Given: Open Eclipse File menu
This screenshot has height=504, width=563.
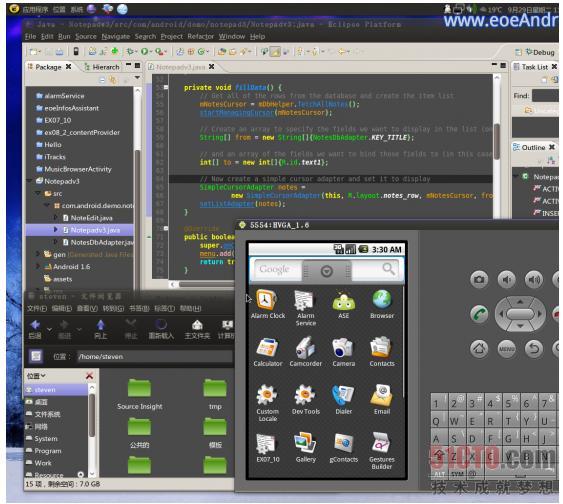Looking at the screenshot, I should click(x=31, y=37).
